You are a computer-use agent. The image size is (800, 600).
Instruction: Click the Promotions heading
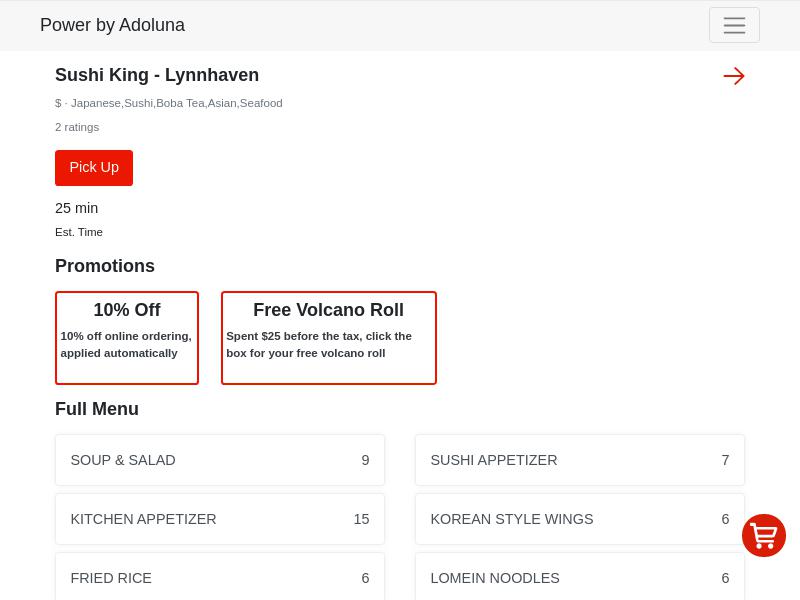click(x=105, y=266)
